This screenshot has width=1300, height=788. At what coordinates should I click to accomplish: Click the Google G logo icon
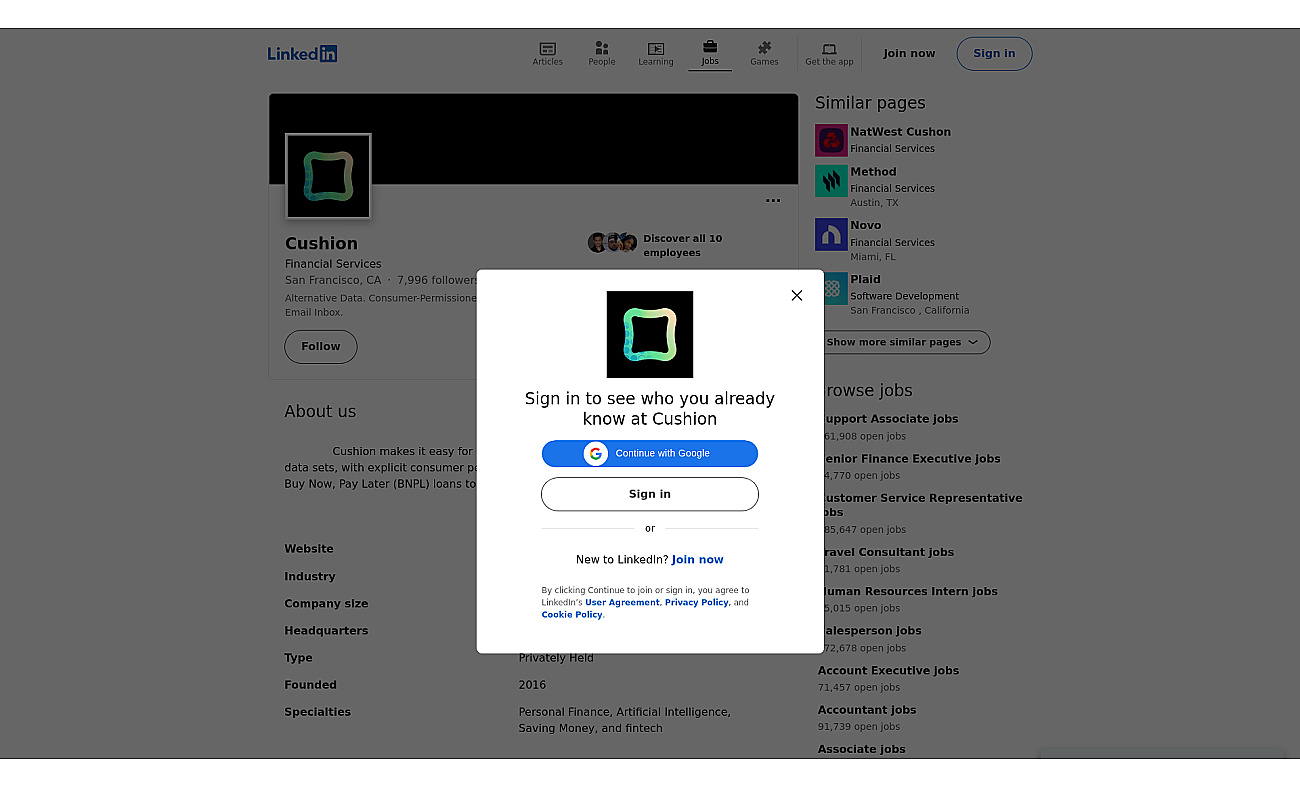pyautogui.click(x=596, y=454)
